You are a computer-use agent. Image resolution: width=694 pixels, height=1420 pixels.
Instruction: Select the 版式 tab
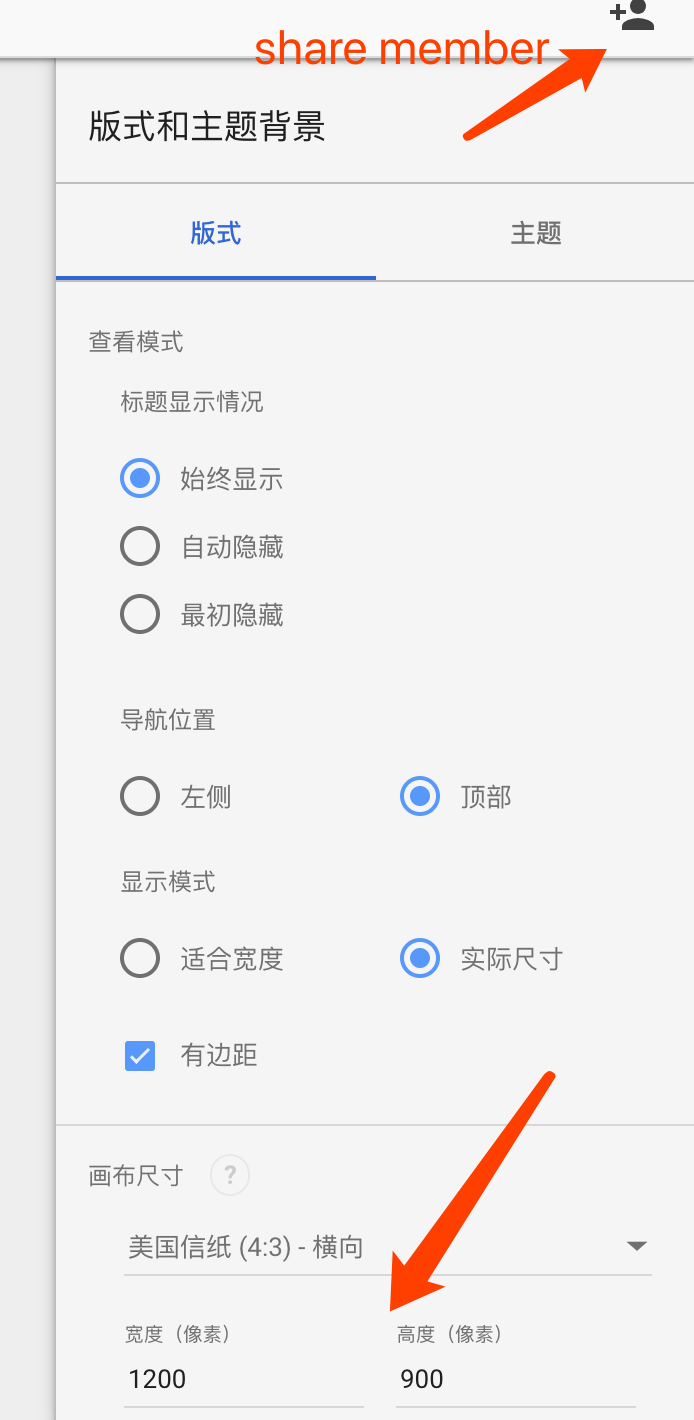pos(215,232)
